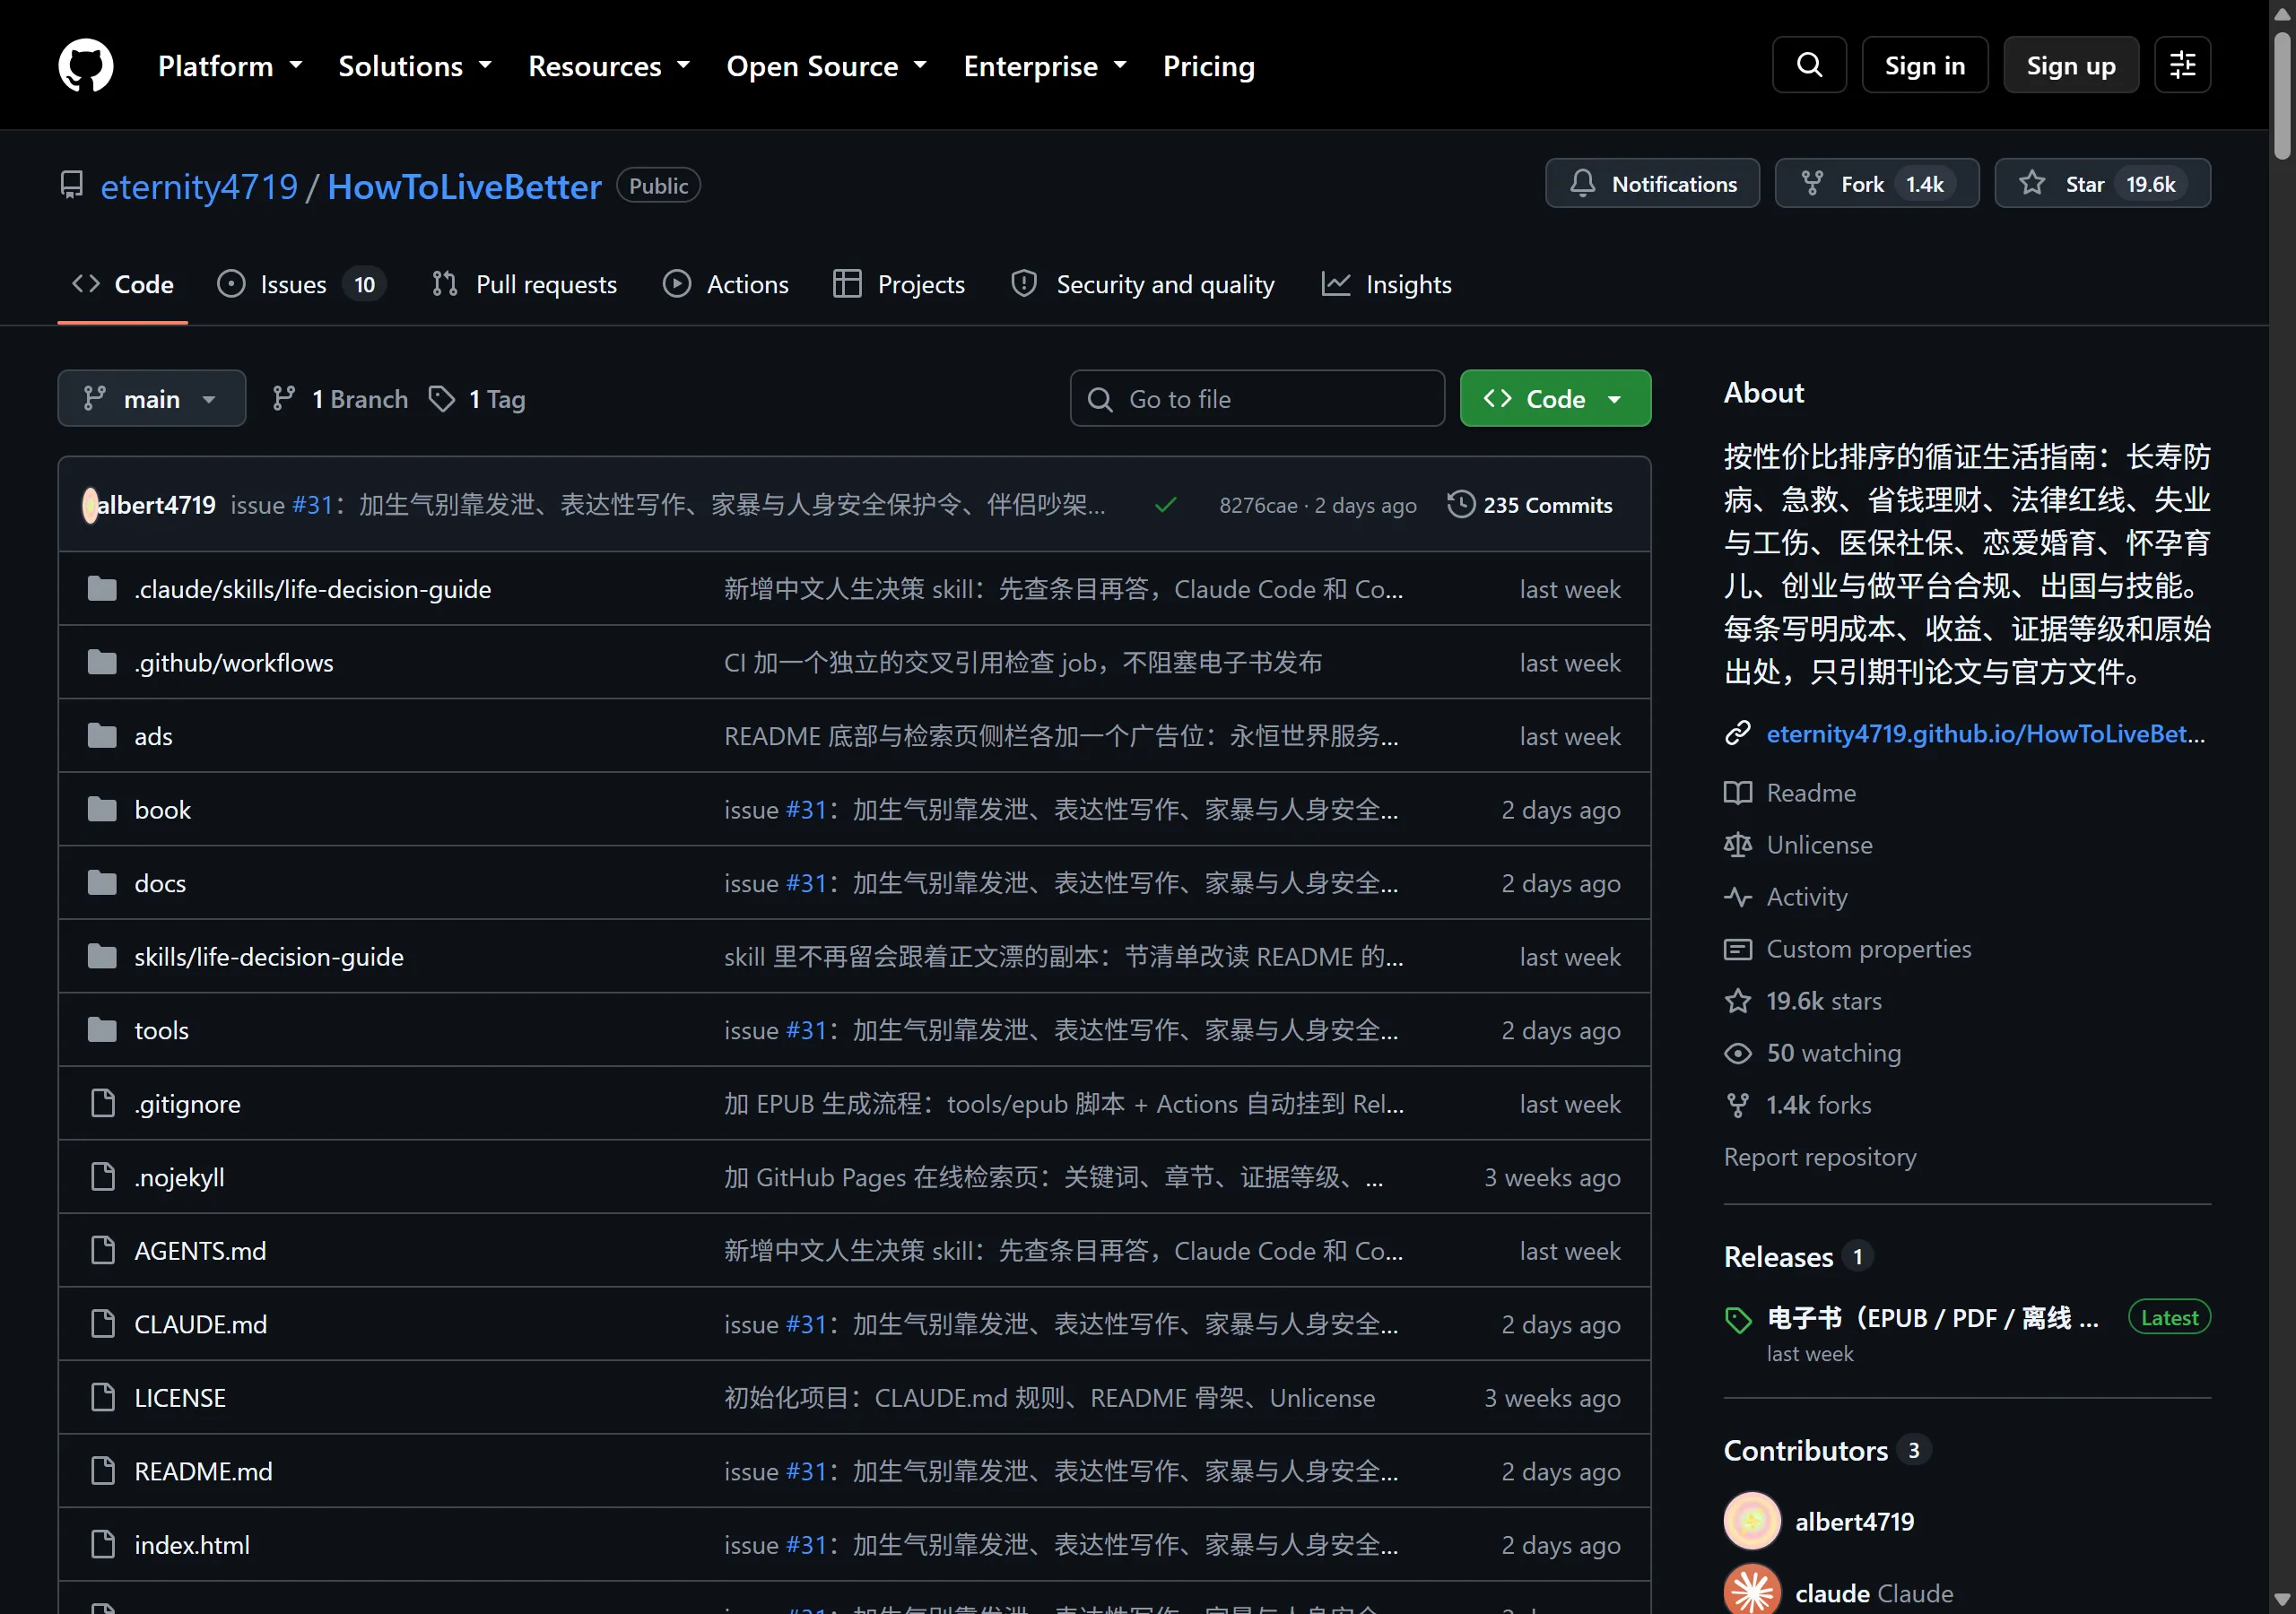Click Report repository link

pos(1819,1157)
